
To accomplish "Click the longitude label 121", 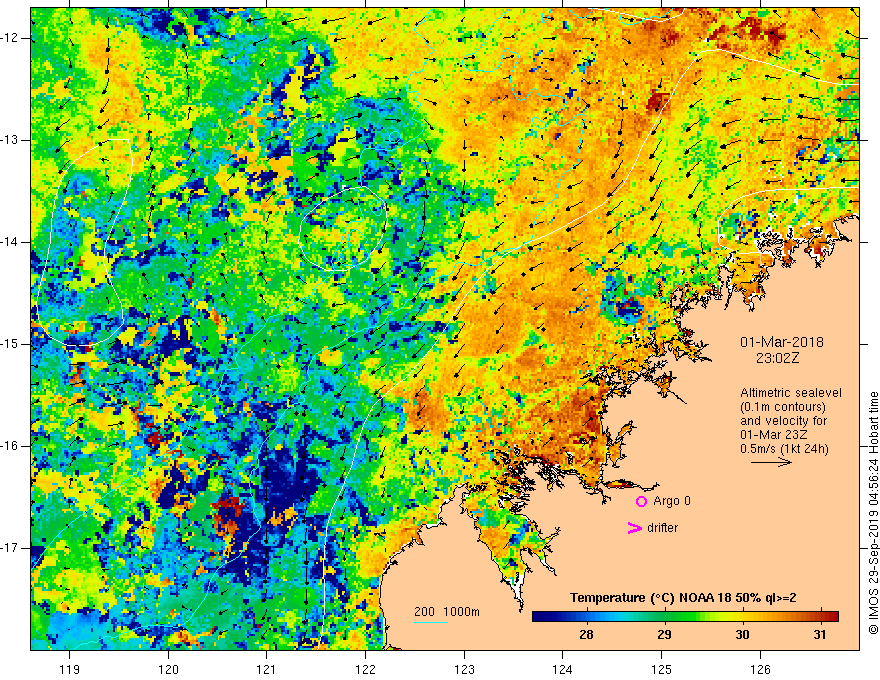I will (x=267, y=669).
